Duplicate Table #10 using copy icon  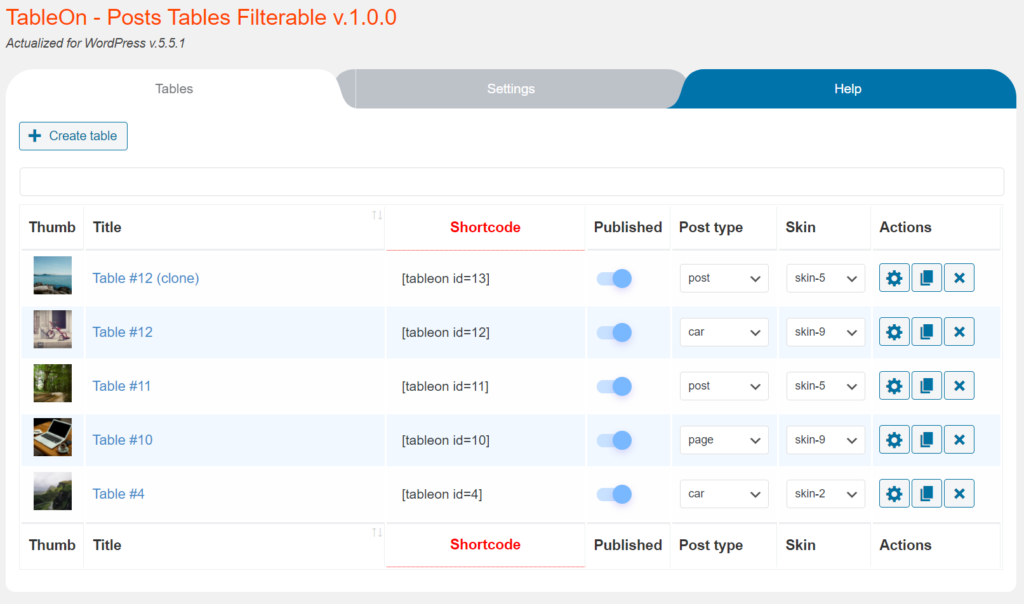coord(926,439)
